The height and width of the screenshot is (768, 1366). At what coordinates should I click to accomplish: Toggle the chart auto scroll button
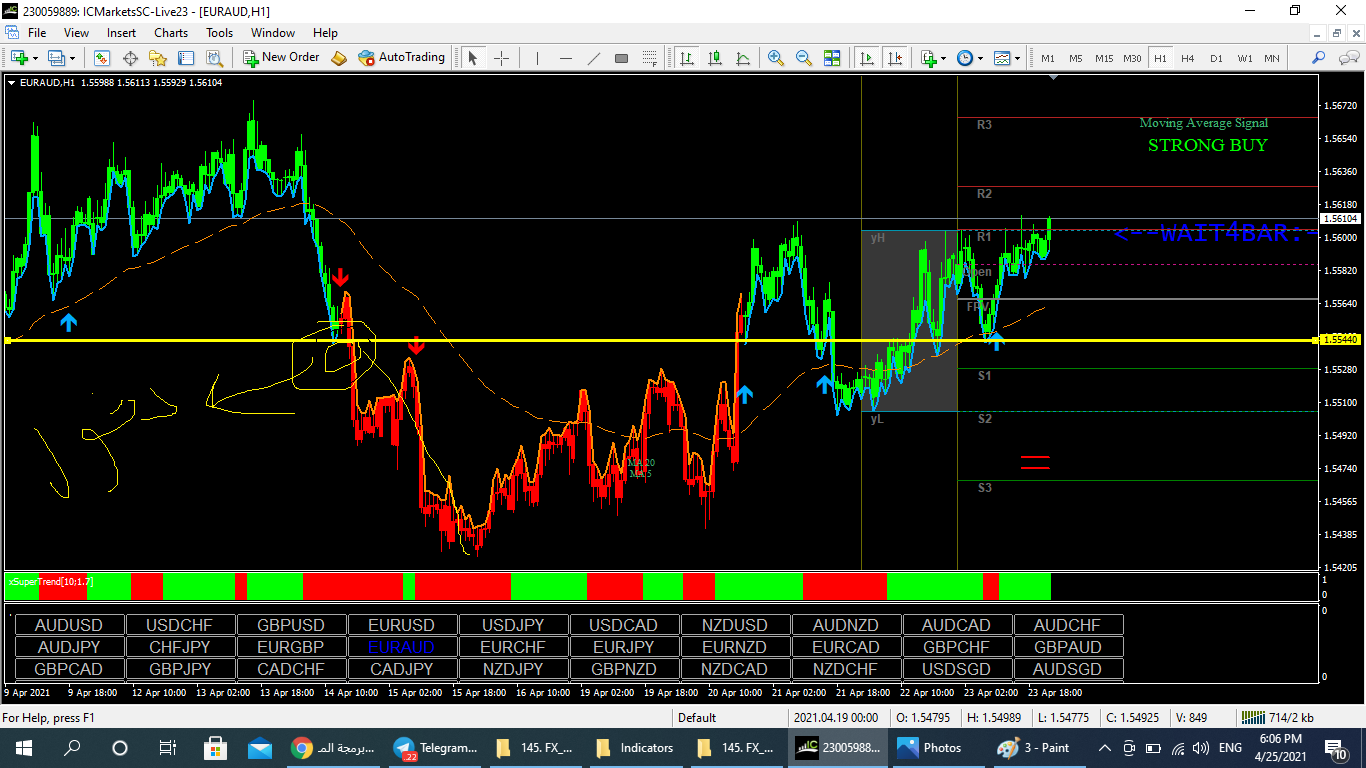pyautogui.click(x=867, y=58)
